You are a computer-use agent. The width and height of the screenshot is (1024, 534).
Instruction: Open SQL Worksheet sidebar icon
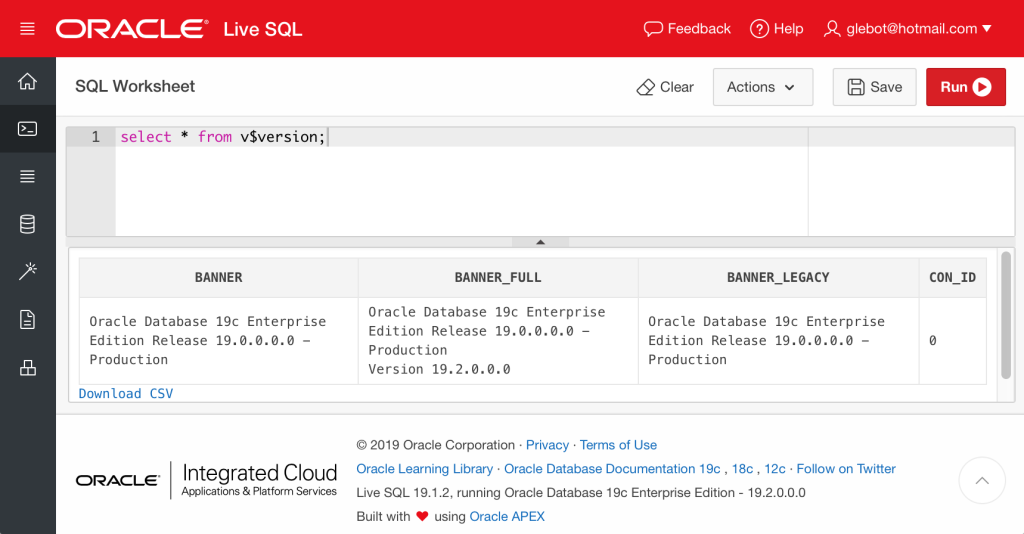click(x=27, y=129)
